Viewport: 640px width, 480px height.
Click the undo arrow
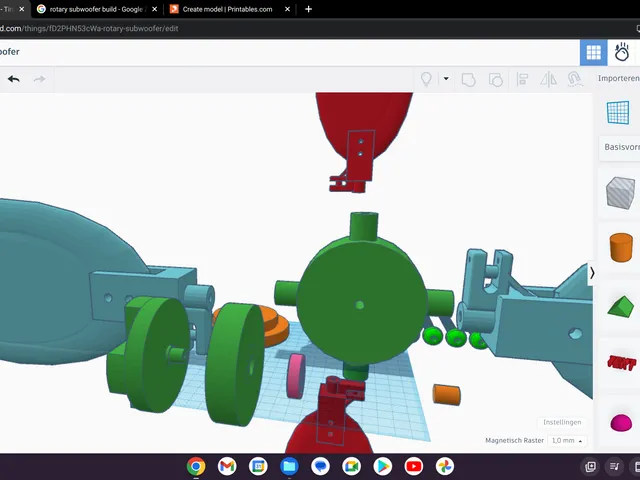[x=14, y=79]
